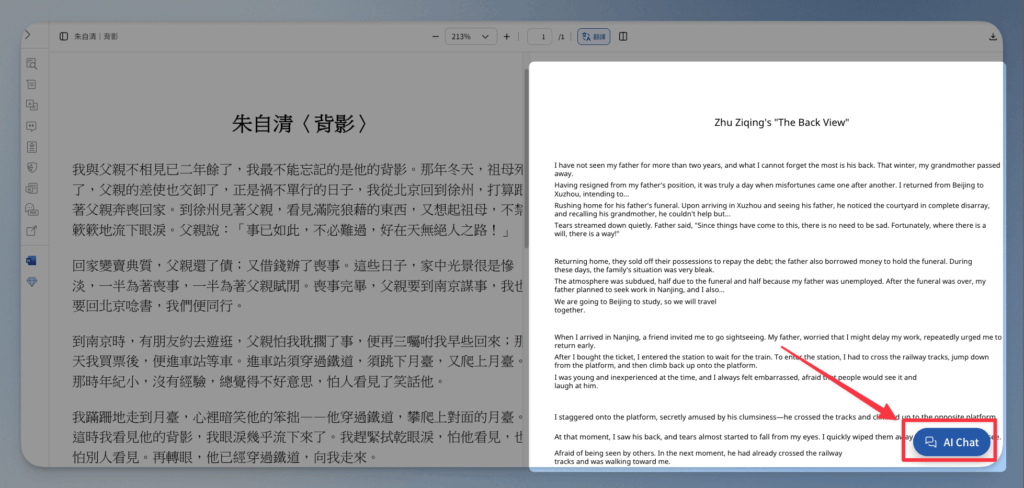
Task: Click the download icon at top right
Action: (x=993, y=37)
